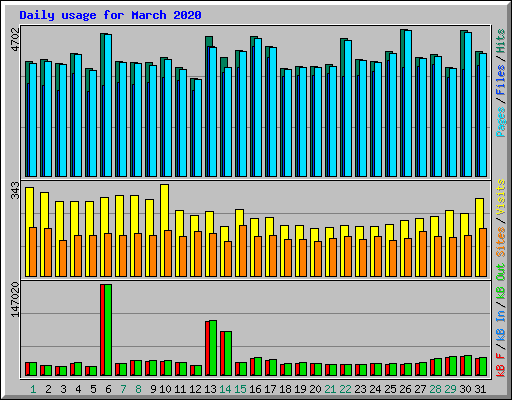
Task: Click day 14 on the x-axis
Action: [225, 389]
